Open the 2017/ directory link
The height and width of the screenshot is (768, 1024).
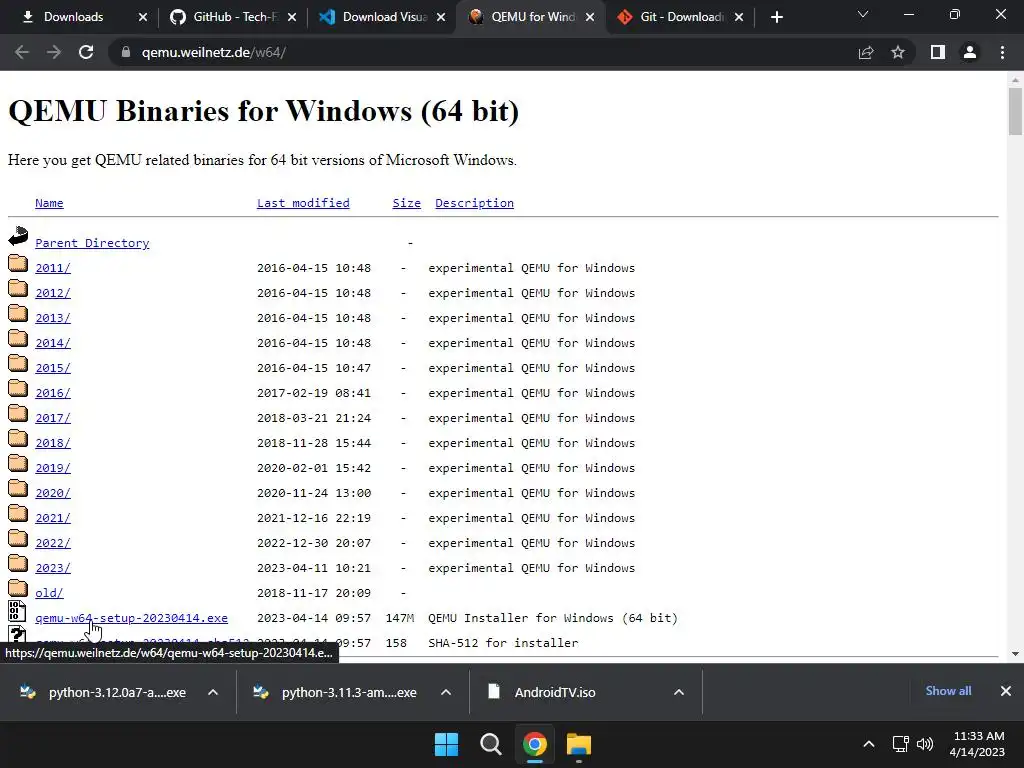click(53, 418)
